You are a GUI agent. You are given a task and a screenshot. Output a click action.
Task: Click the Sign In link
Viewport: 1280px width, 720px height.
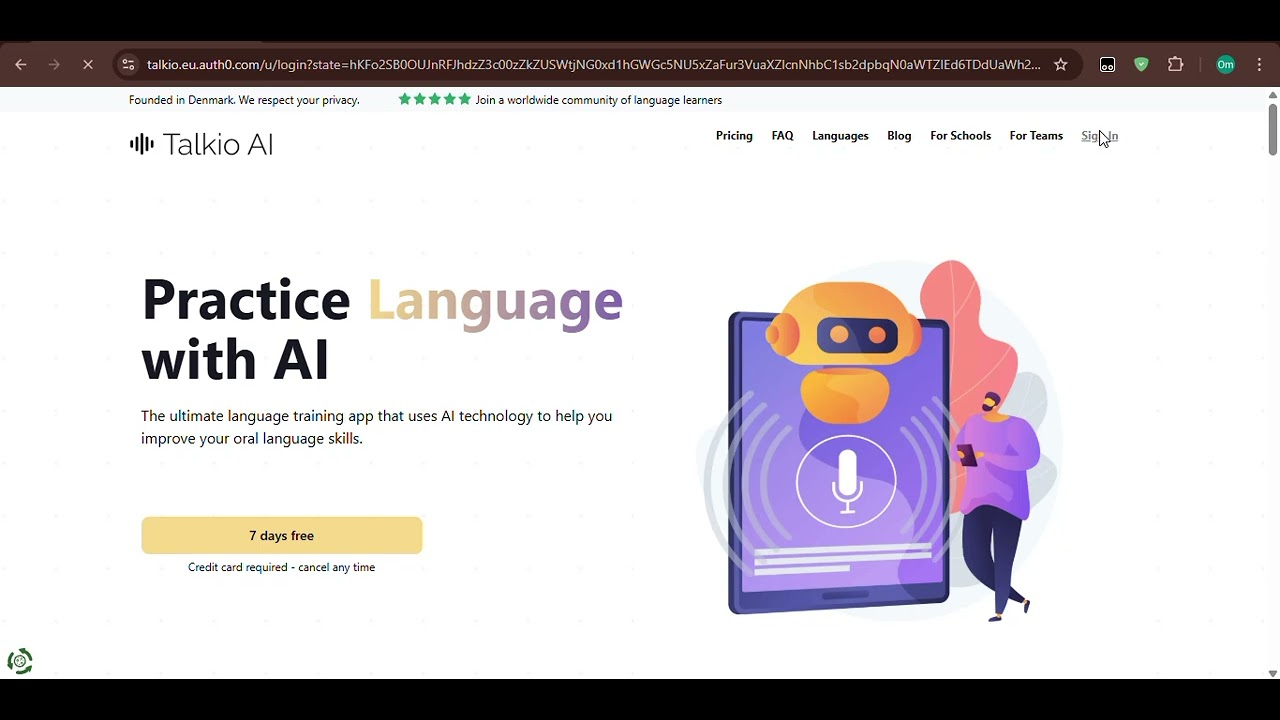pyautogui.click(x=1099, y=136)
